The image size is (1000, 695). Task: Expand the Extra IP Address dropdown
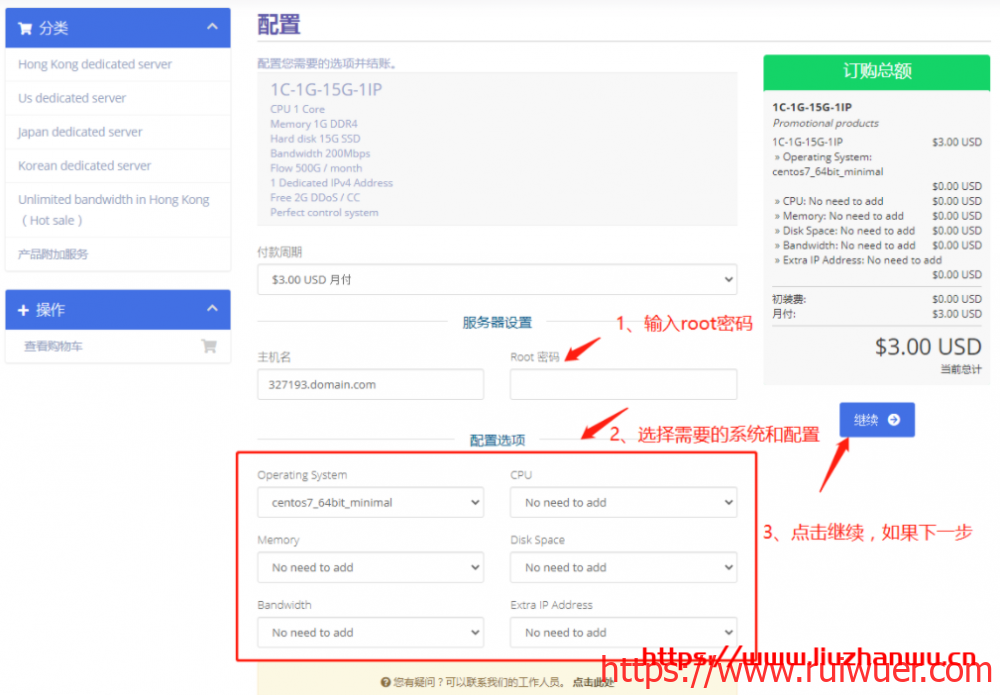(623, 633)
